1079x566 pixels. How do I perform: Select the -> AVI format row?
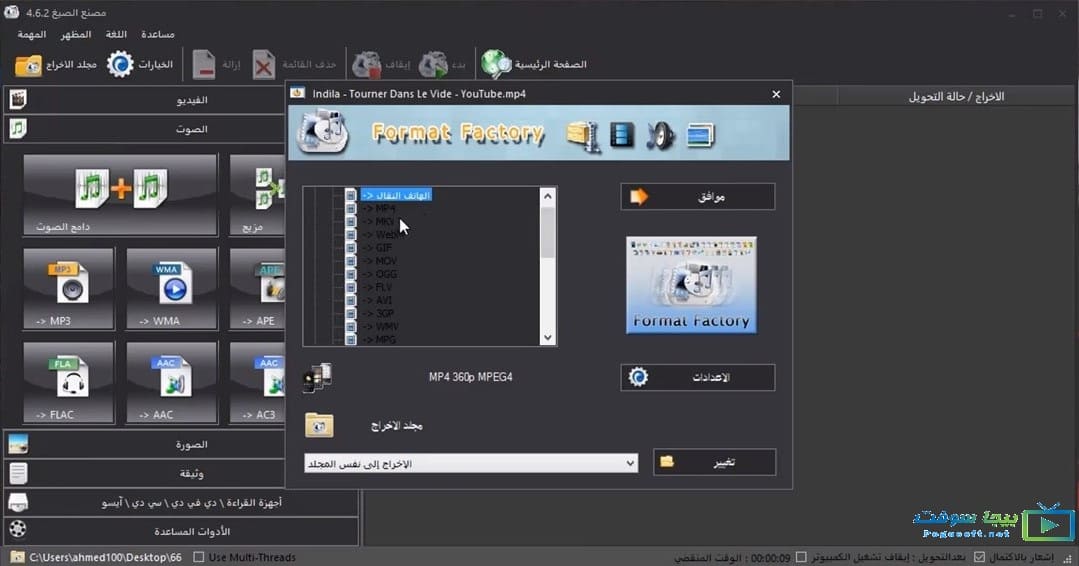click(x=377, y=300)
